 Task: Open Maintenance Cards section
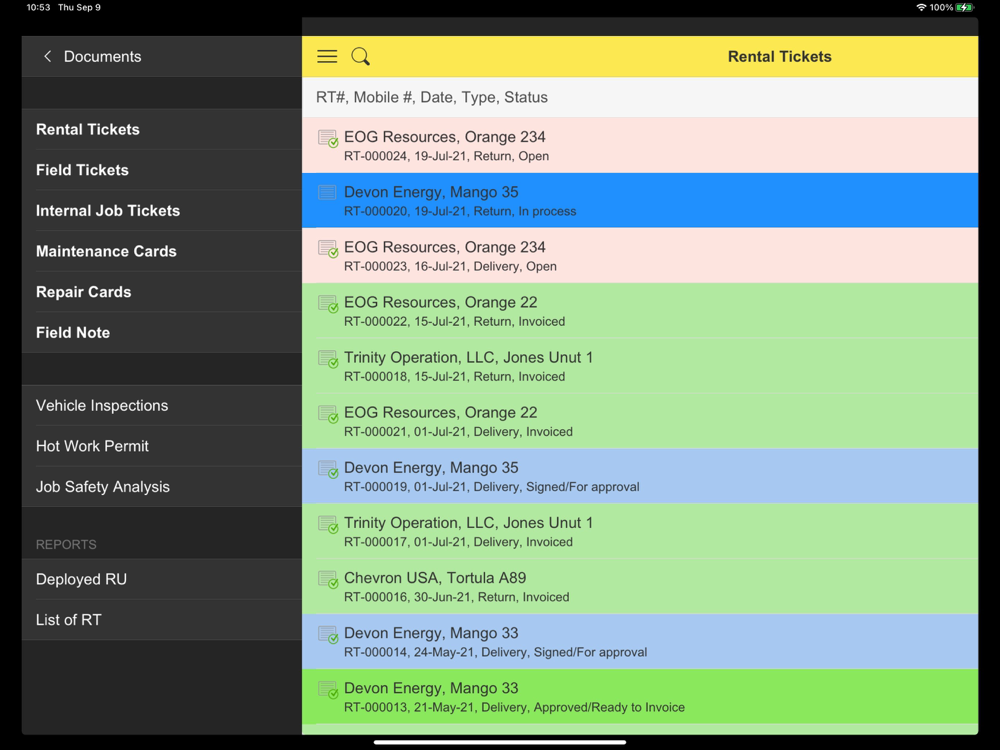[x=162, y=251]
